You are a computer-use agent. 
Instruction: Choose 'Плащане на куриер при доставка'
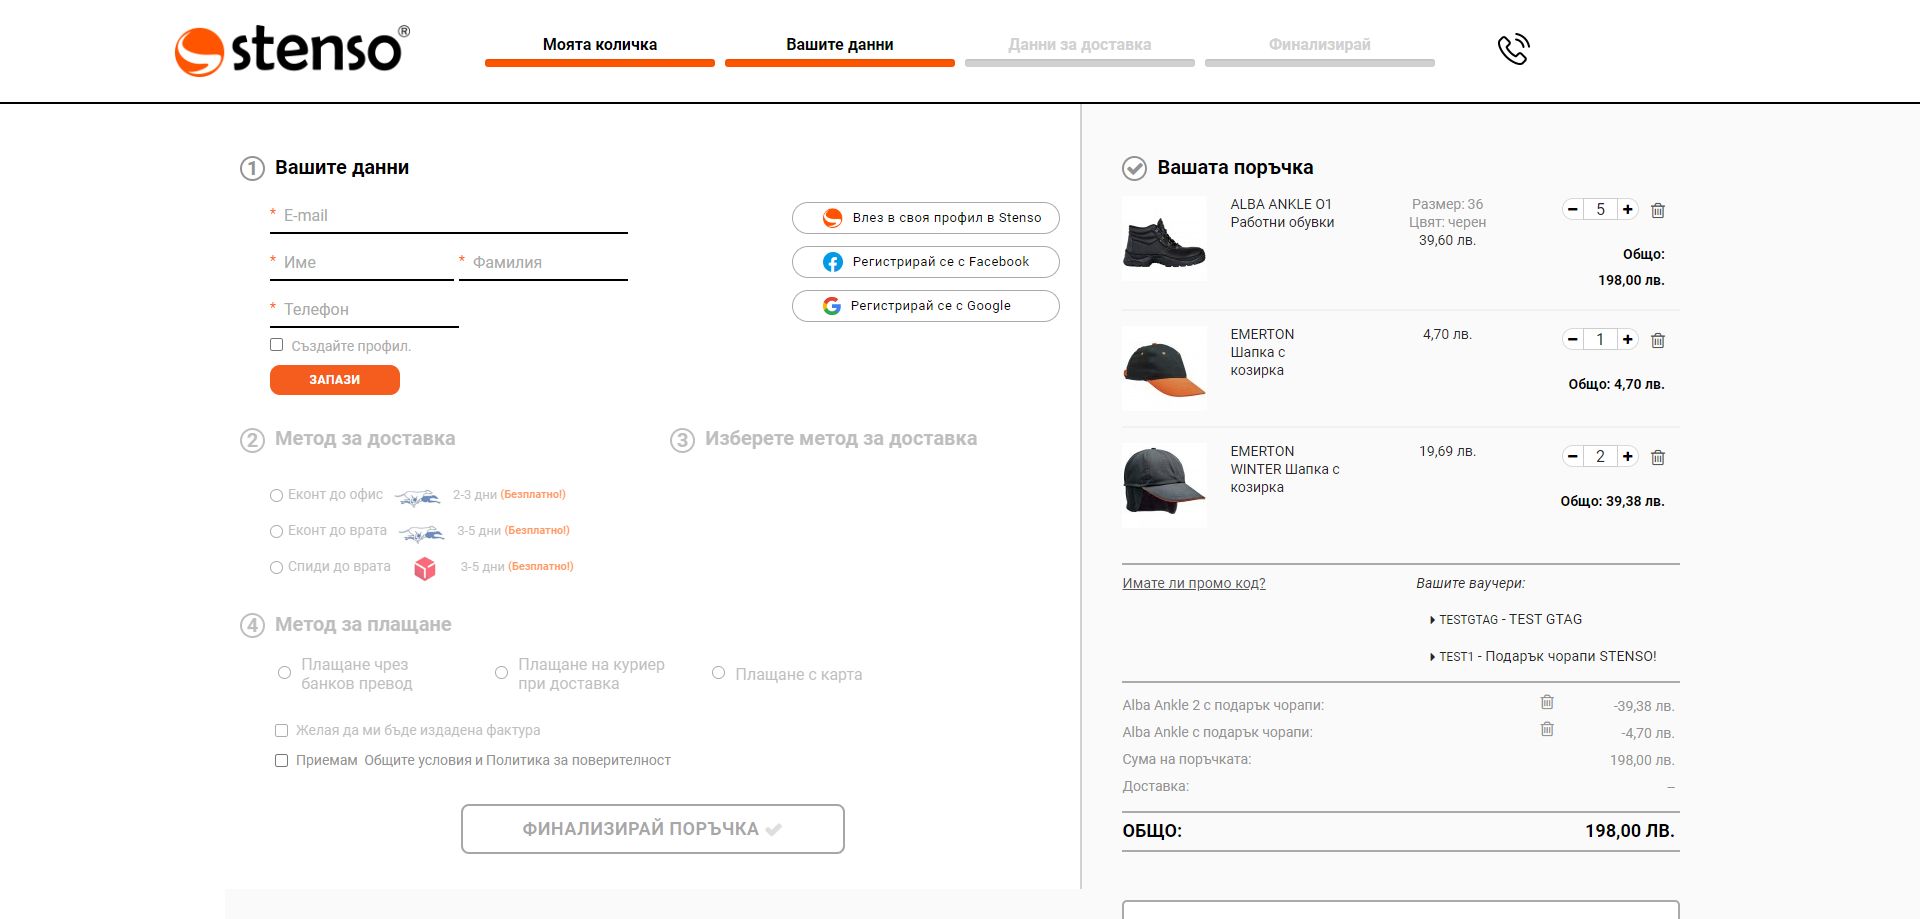502,673
